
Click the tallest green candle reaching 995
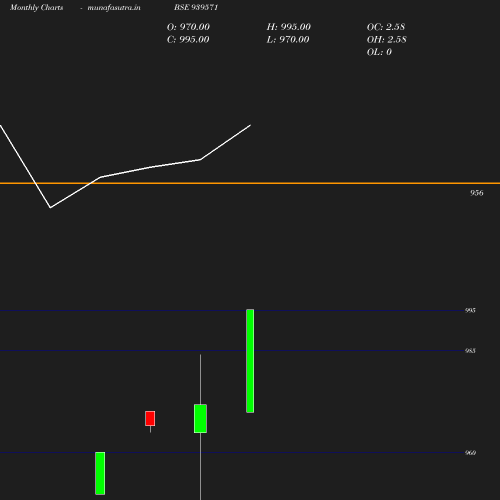pyautogui.click(x=250, y=361)
